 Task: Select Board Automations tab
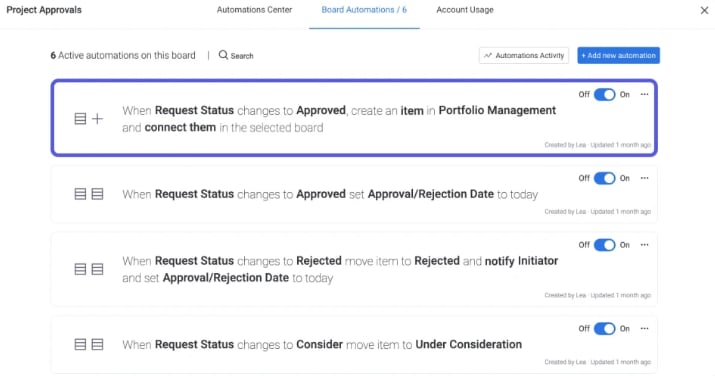click(x=364, y=10)
